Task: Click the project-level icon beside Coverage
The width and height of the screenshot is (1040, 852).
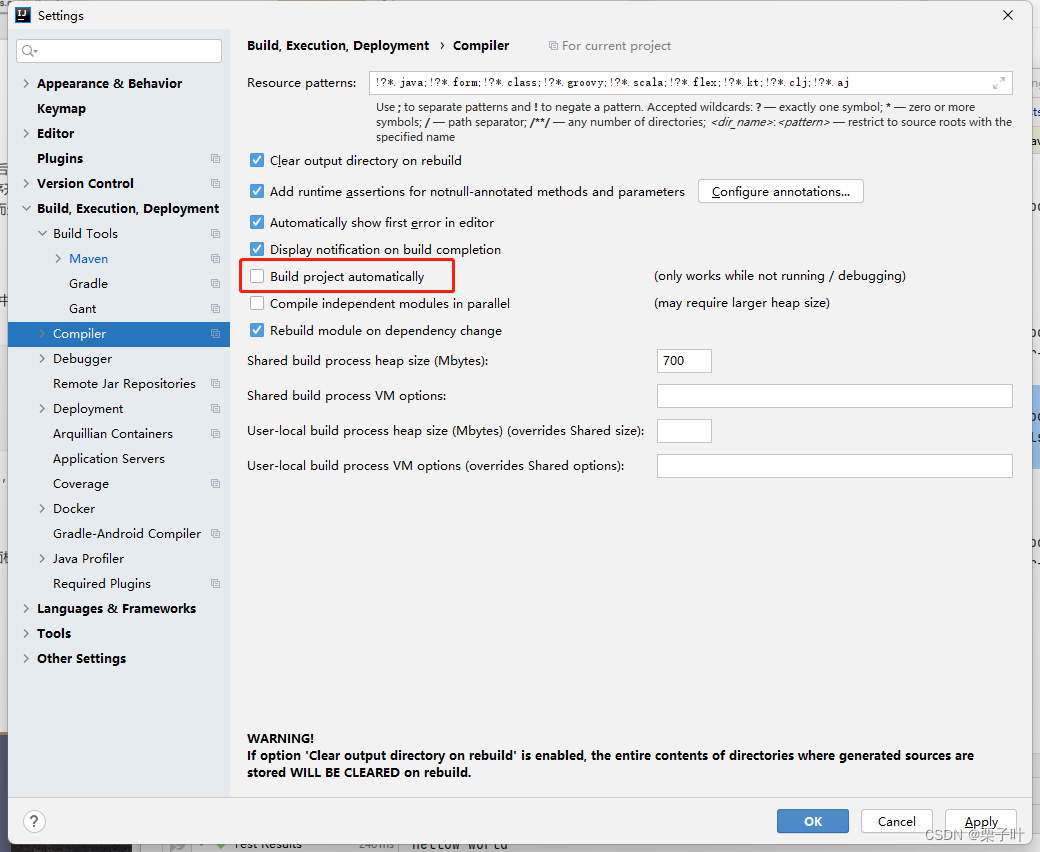Action: (216, 484)
